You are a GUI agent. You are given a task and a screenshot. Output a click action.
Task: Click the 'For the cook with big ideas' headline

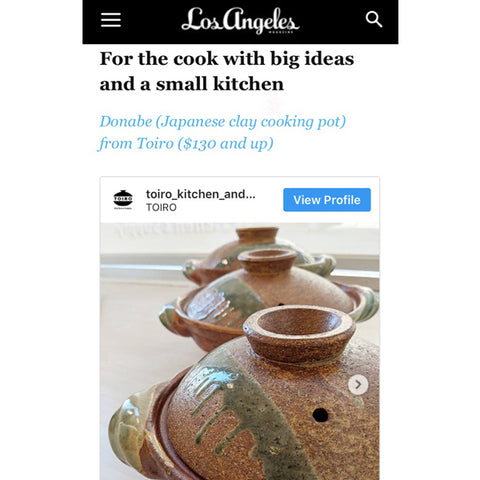click(227, 59)
